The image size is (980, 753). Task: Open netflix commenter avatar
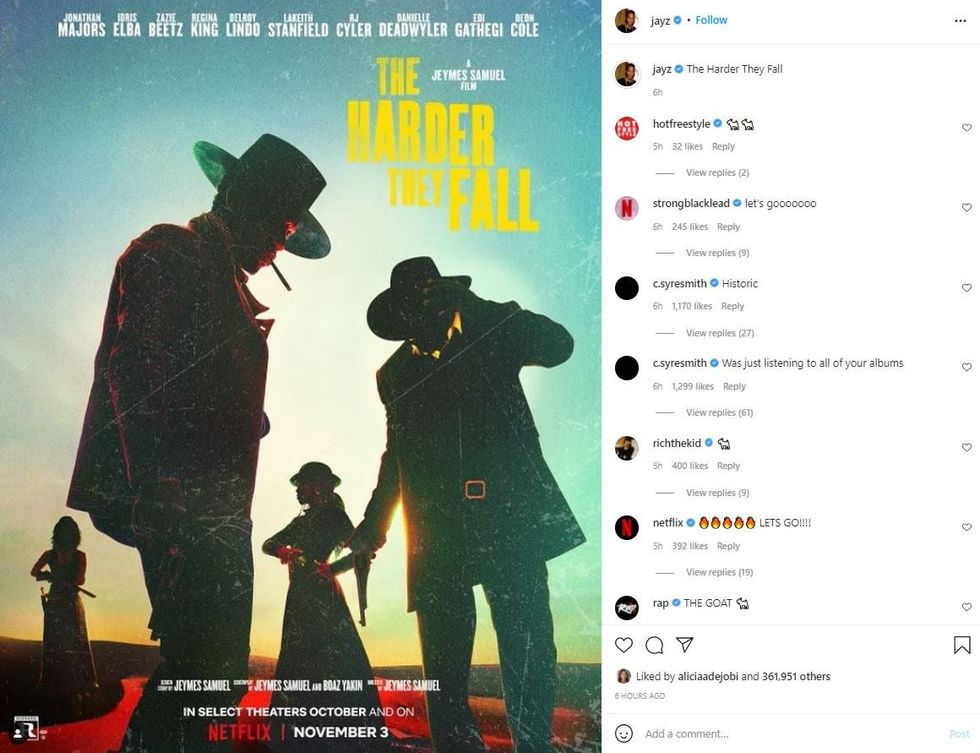627,527
